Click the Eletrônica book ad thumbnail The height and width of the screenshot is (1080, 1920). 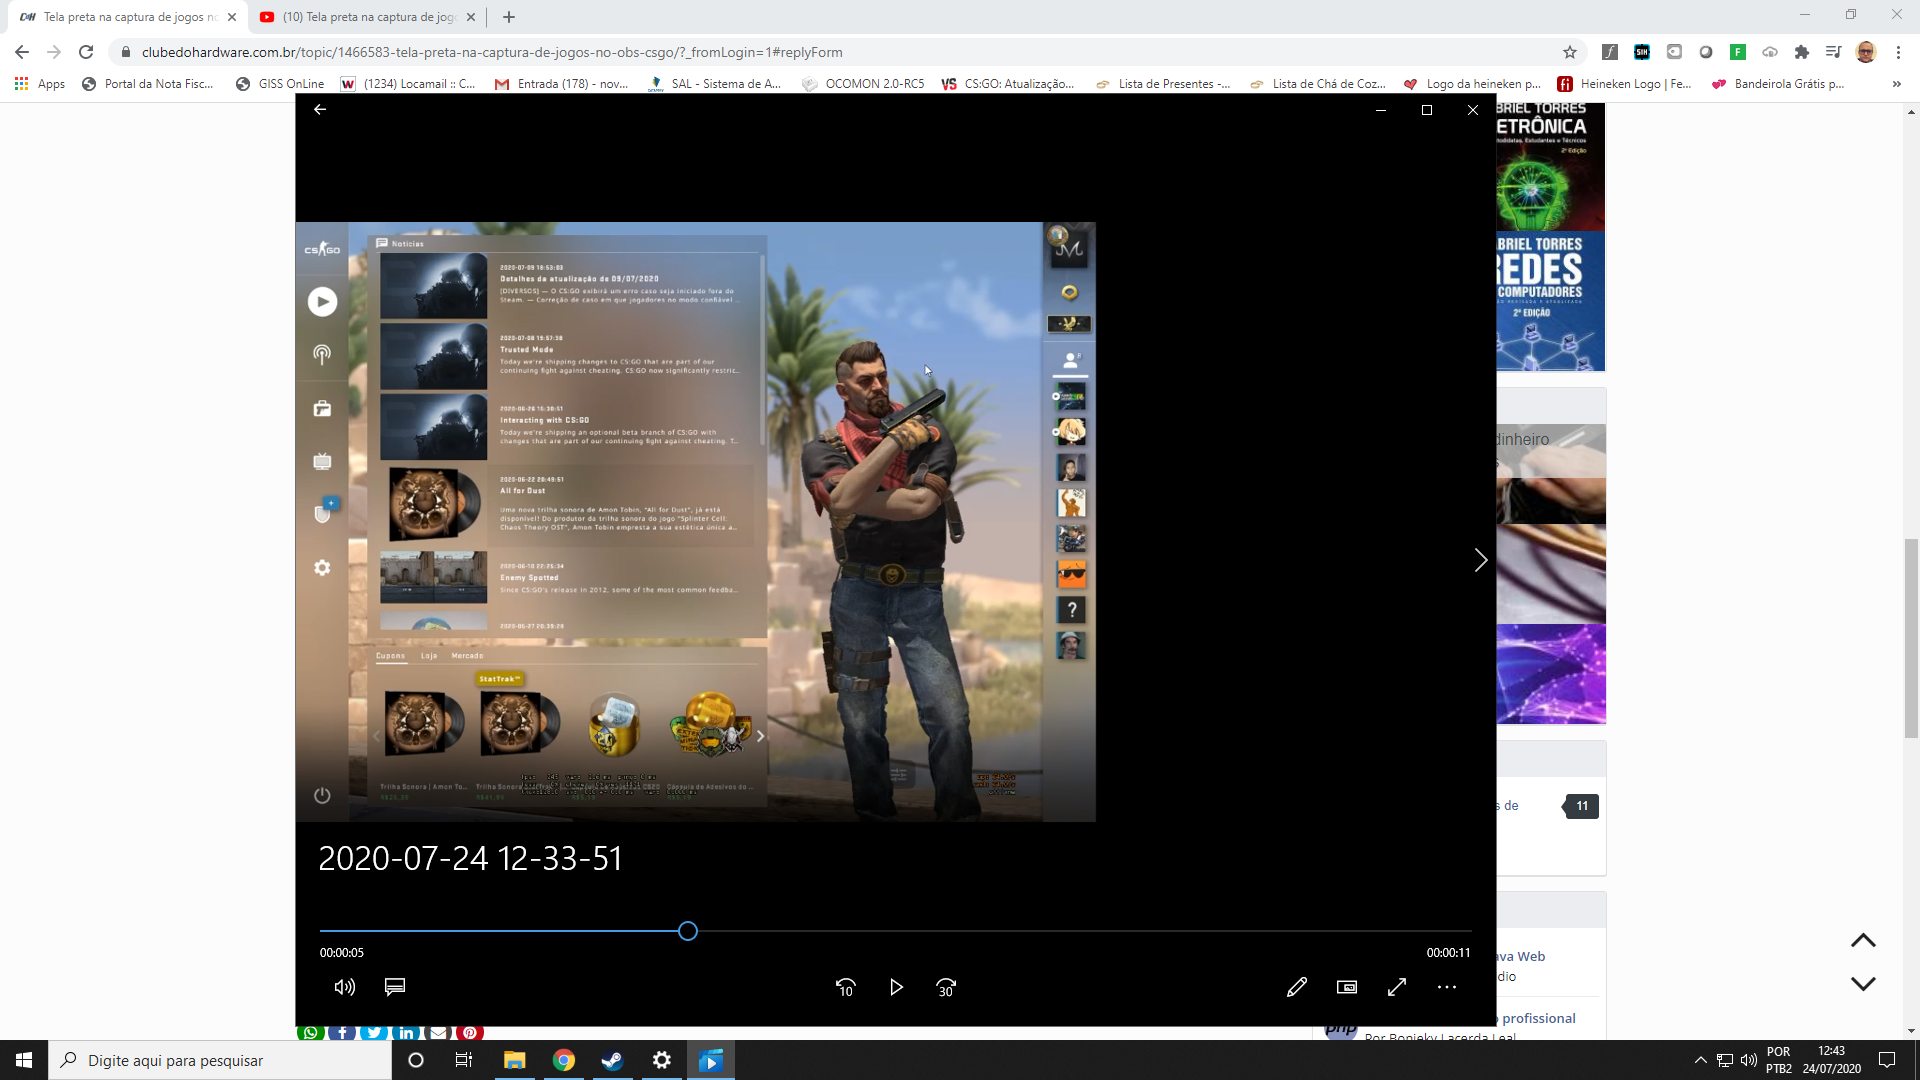pos(1550,166)
